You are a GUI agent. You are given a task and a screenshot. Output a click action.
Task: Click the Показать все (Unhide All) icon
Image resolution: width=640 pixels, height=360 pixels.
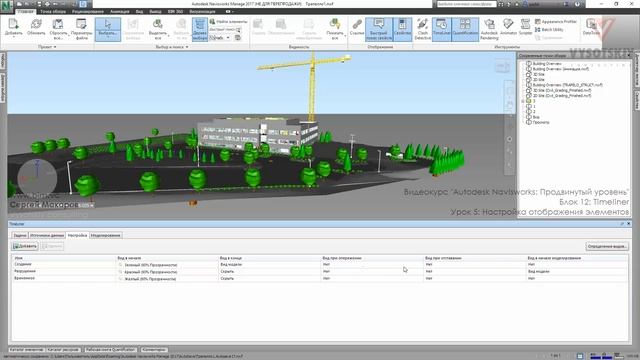335,29
